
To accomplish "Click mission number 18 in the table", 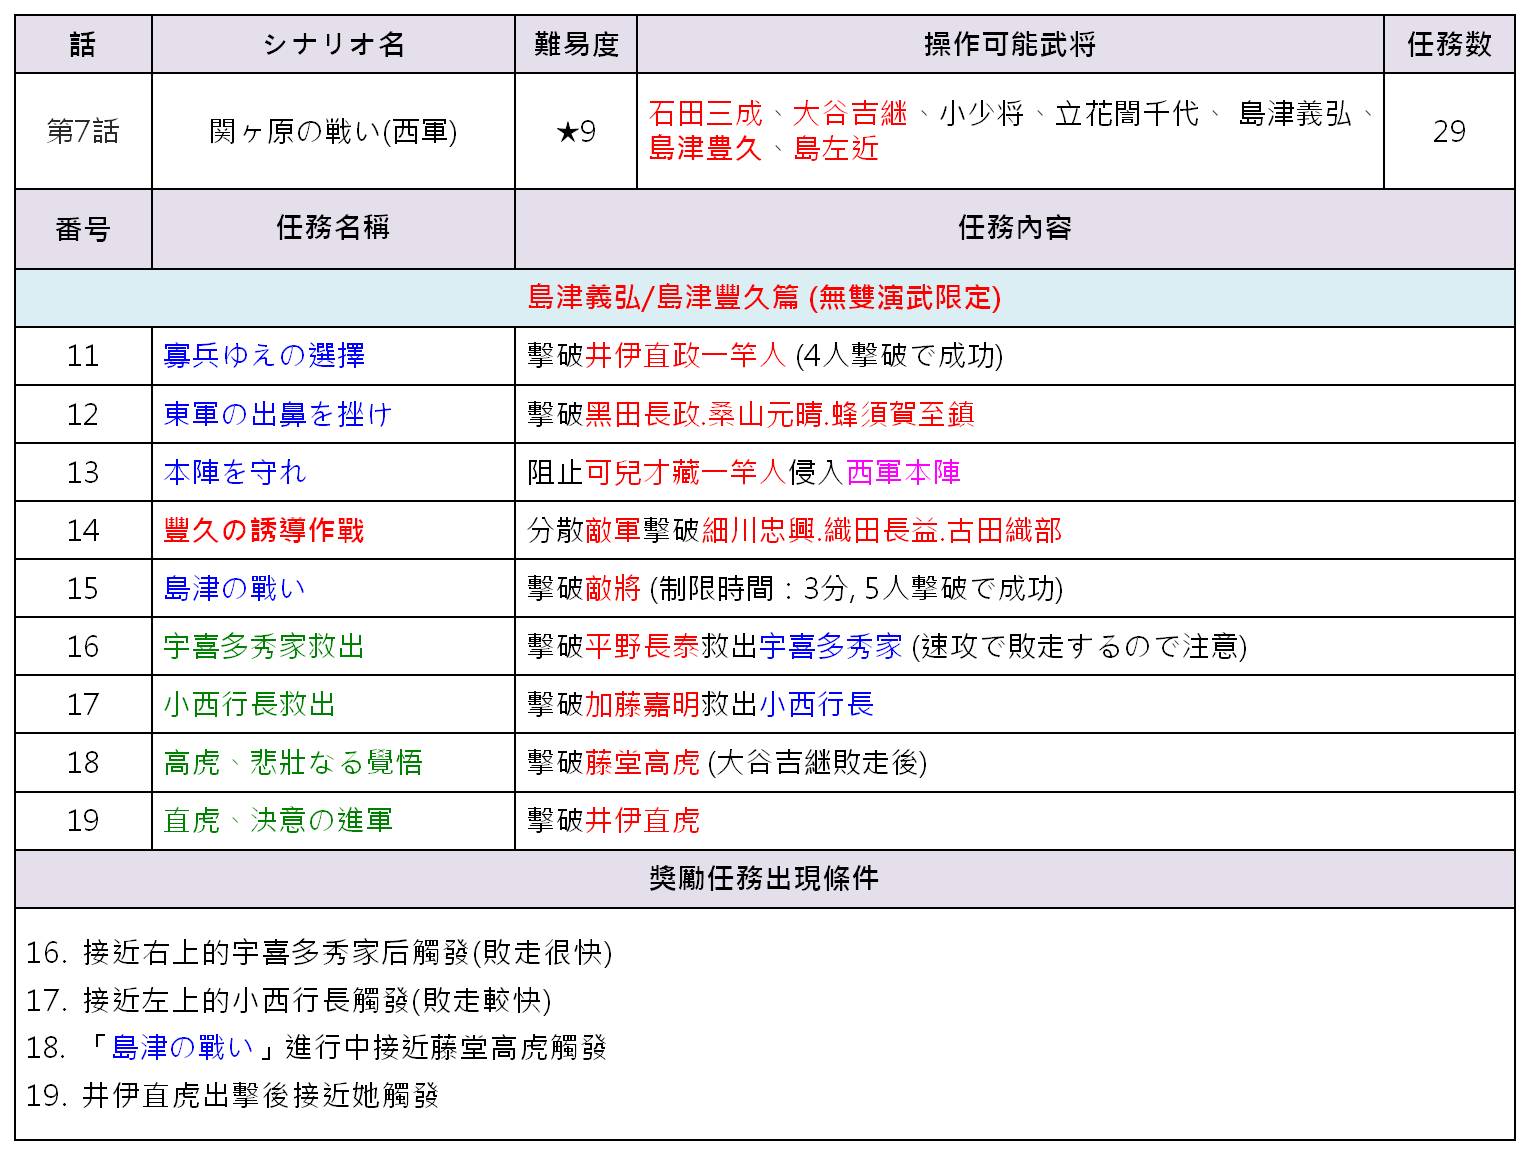I will tap(83, 762).
